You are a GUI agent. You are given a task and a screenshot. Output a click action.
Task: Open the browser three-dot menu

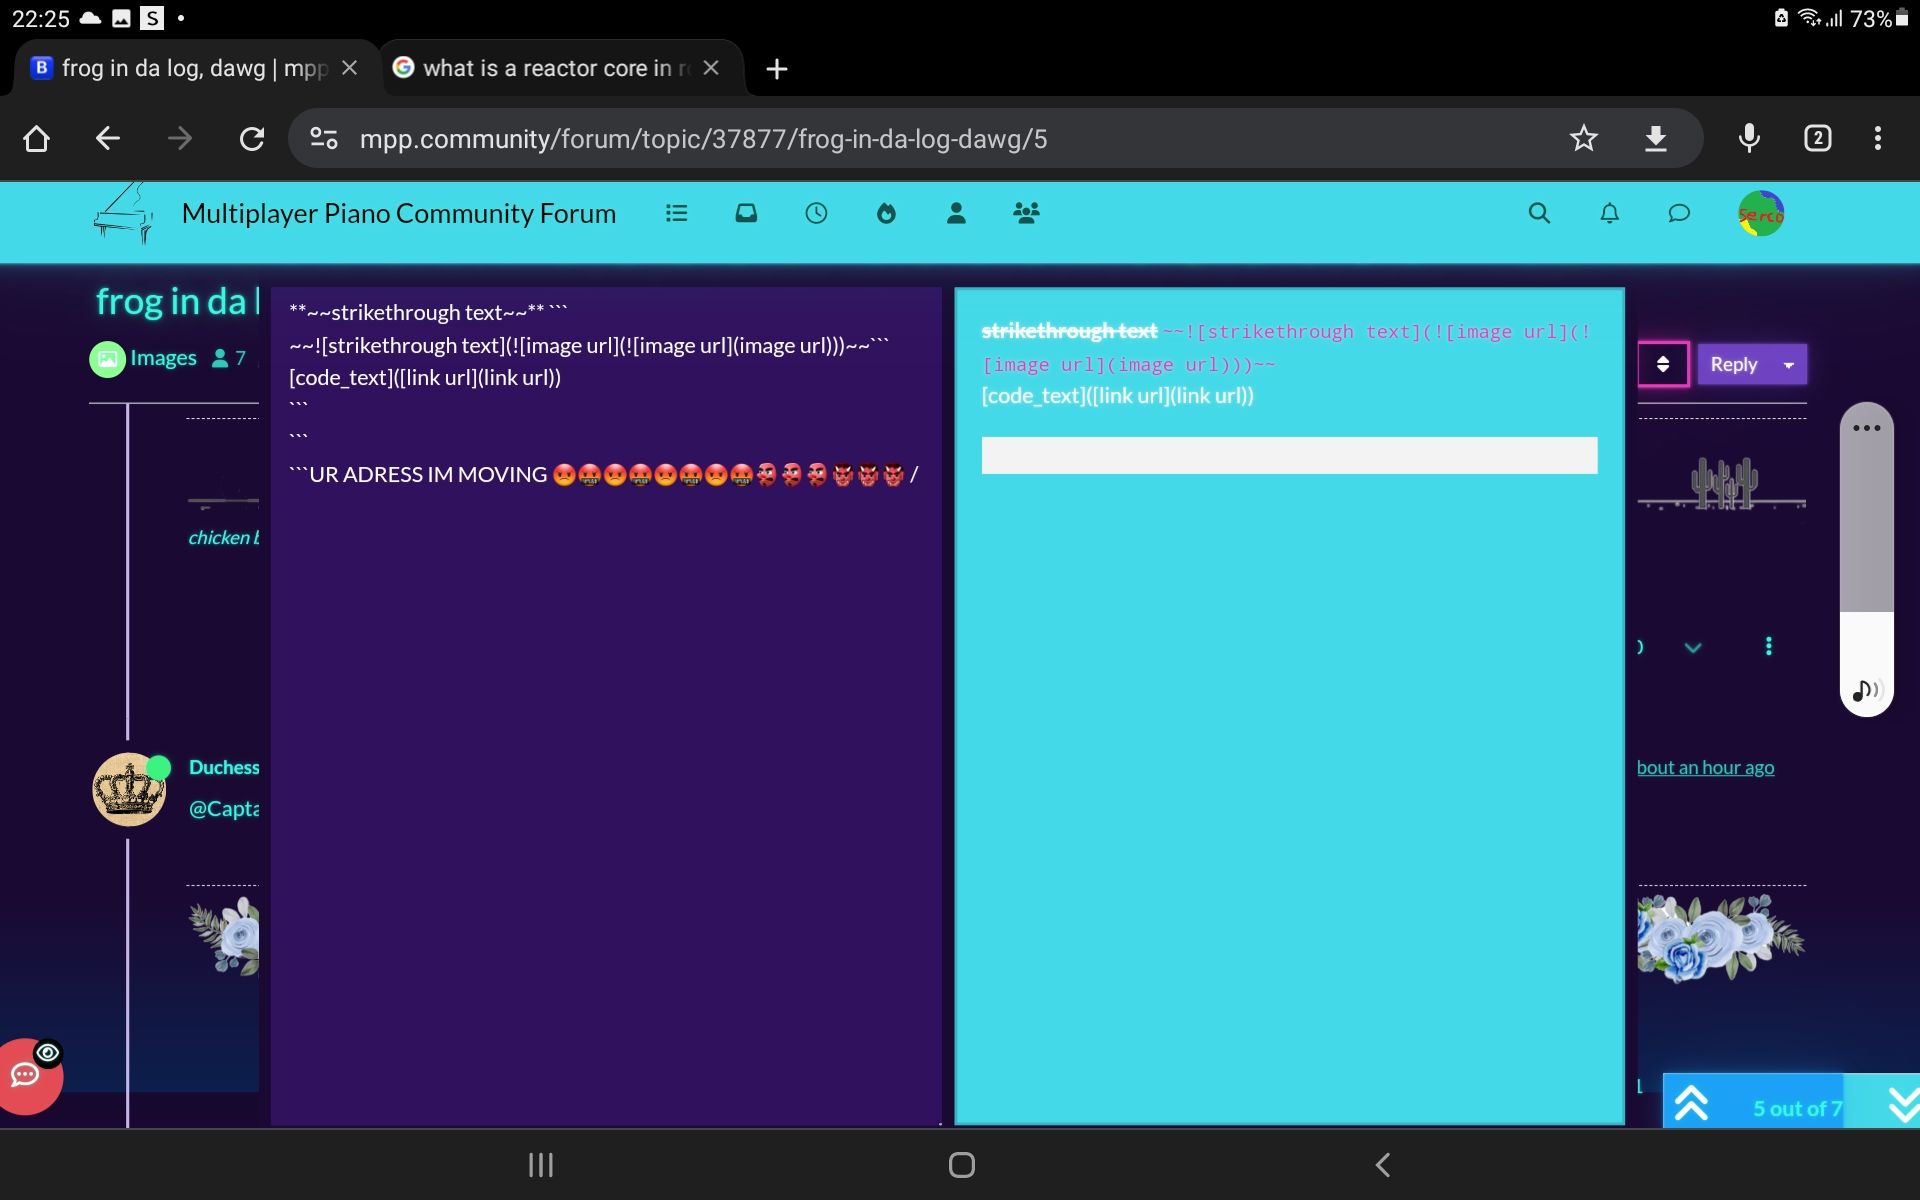point(1878,138)
